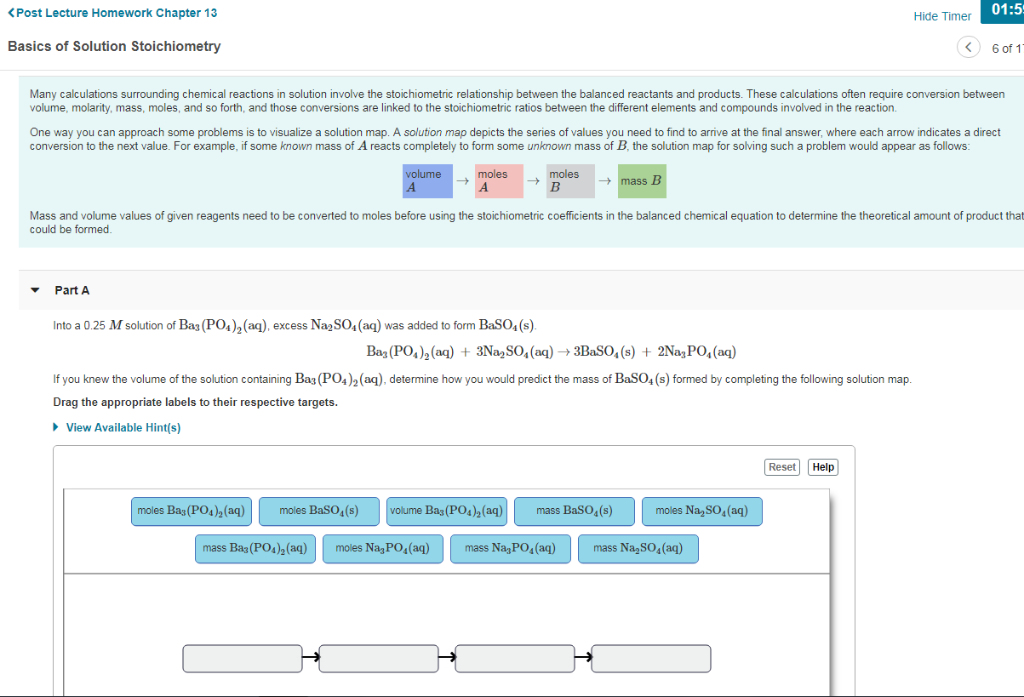
Task: Click the back arrow to Post Lecture Homework Chapter 13
Action: click(10, 12)
